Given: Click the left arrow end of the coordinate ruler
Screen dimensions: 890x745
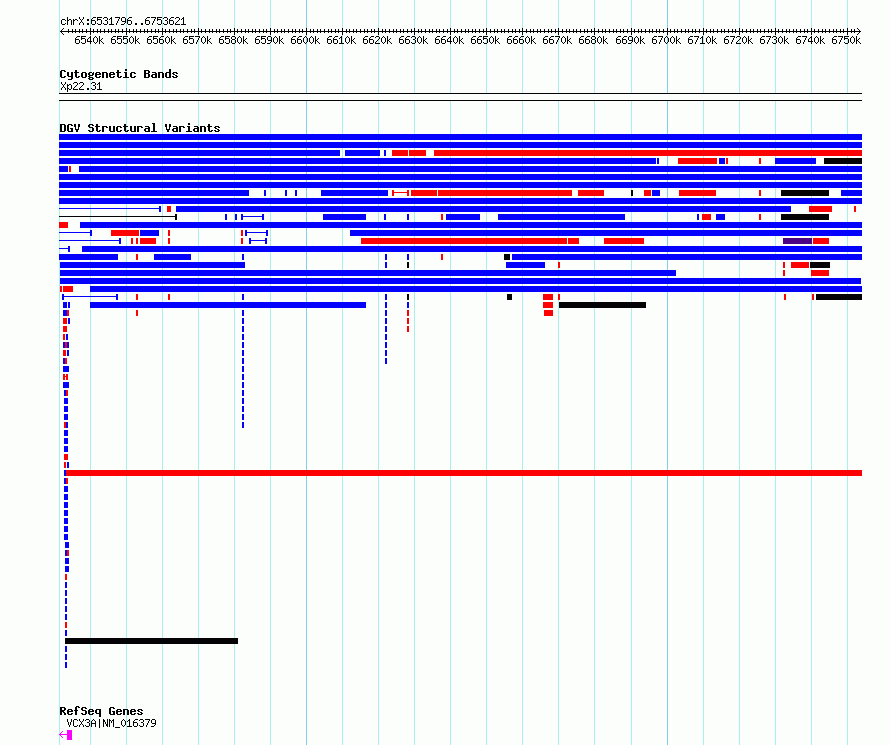Looking at the screenshot, I should (62, 32).
